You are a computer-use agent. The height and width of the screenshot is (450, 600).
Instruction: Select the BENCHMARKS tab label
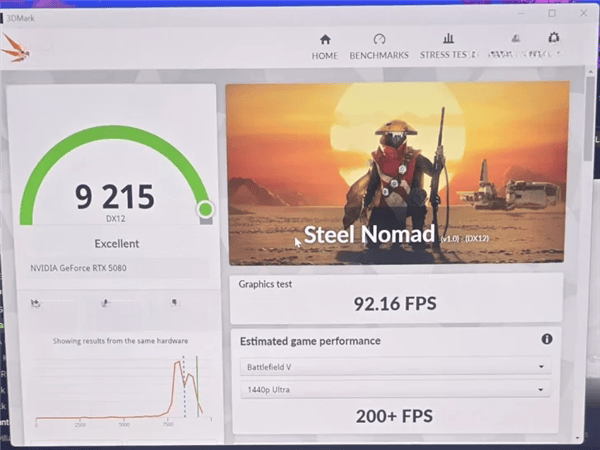click(x=379, y=55)
